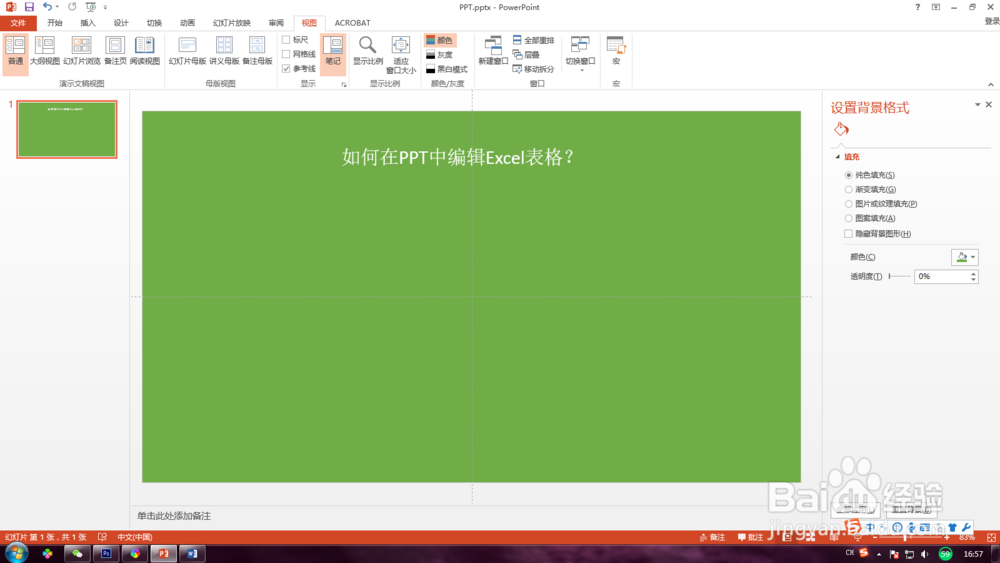Viewport: 1000px width, 563px height.
Task: Open the ACROBAT tab
Action: click(x=353, y=23)
